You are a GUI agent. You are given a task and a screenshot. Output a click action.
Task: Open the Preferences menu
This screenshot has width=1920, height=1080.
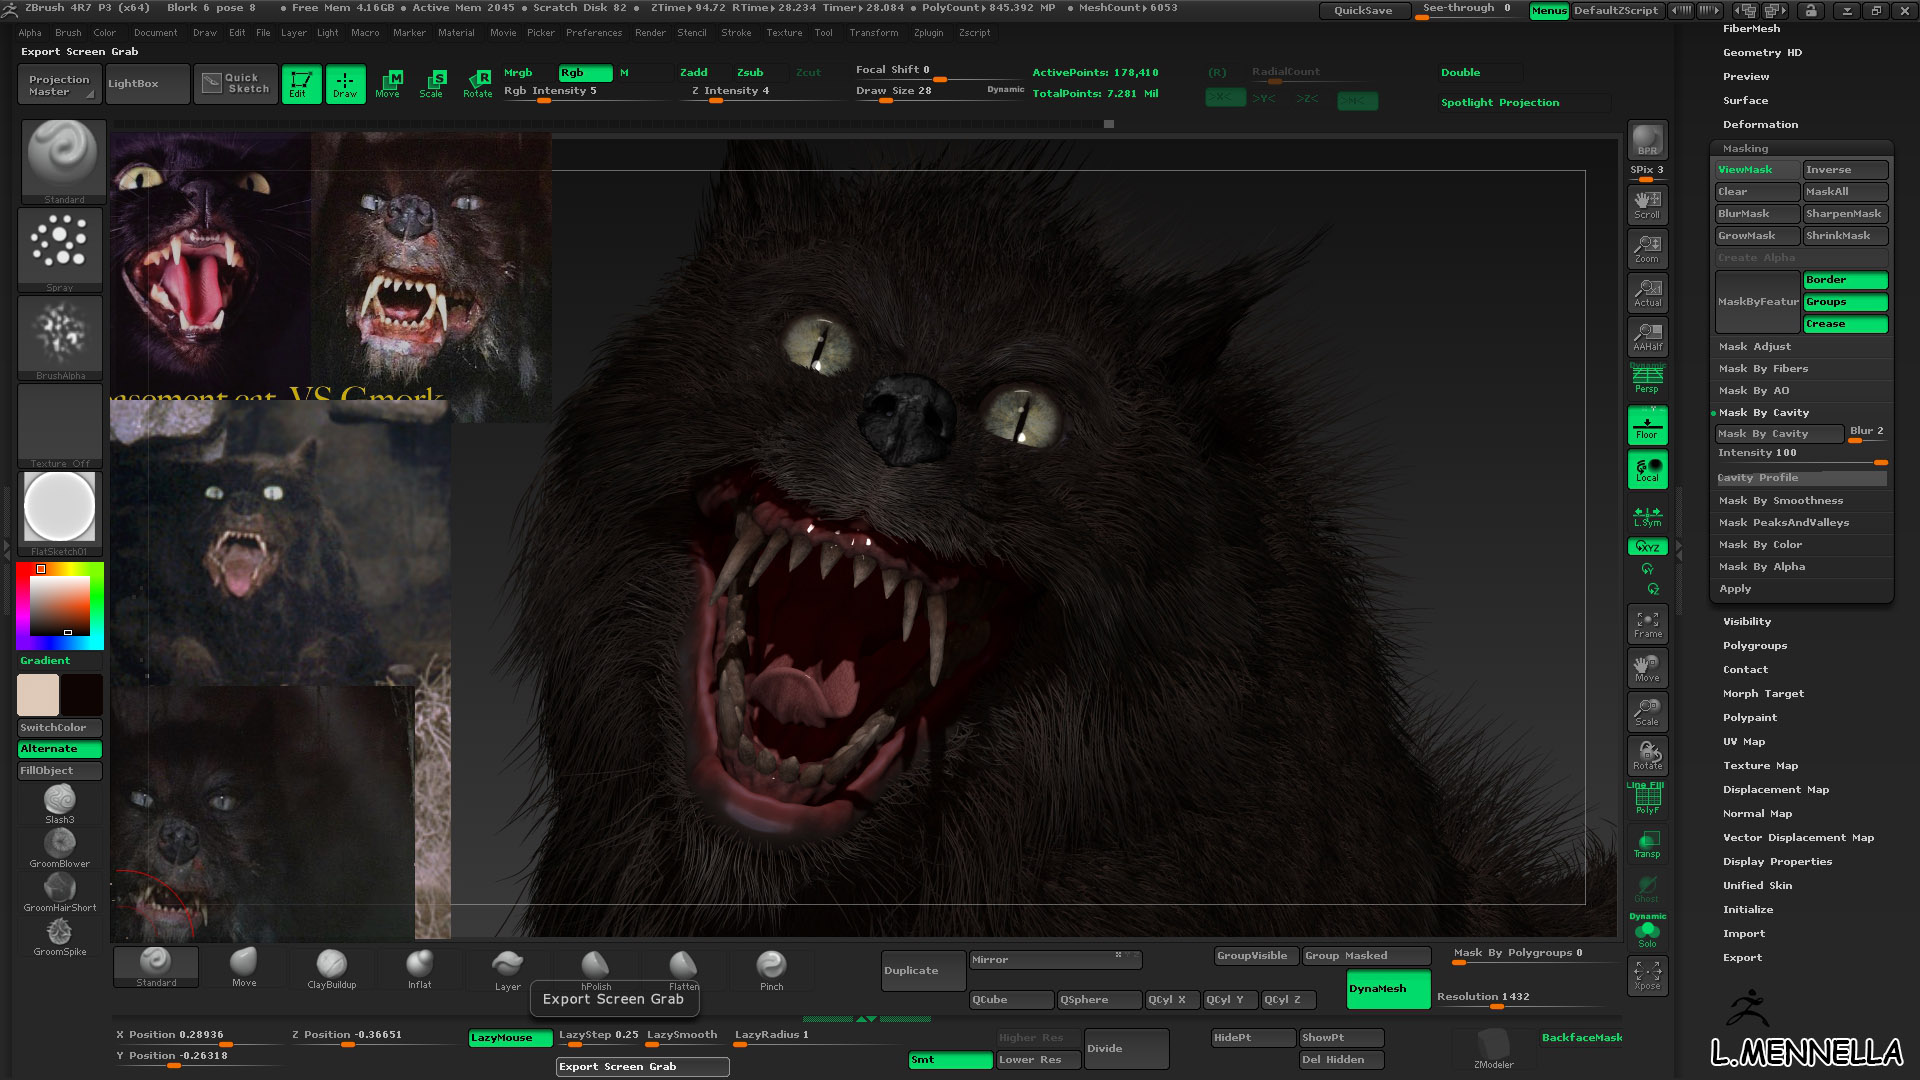tap(594, 33)
